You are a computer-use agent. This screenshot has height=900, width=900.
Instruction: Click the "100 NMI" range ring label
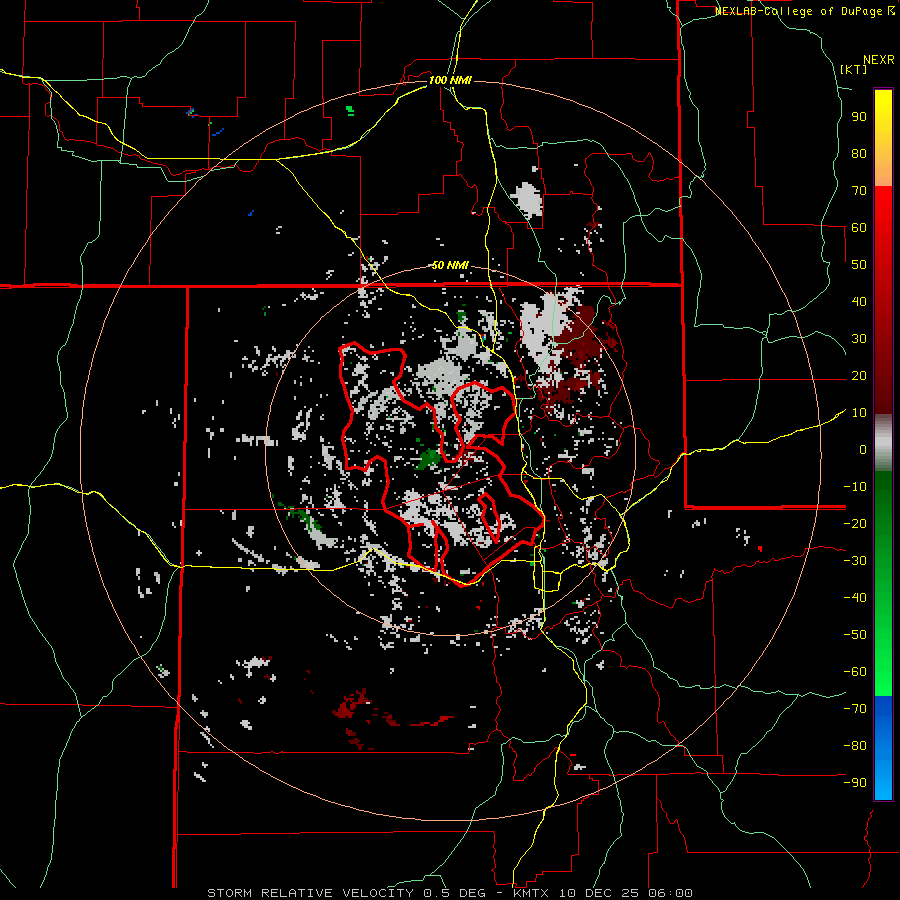tap(450, 80)
